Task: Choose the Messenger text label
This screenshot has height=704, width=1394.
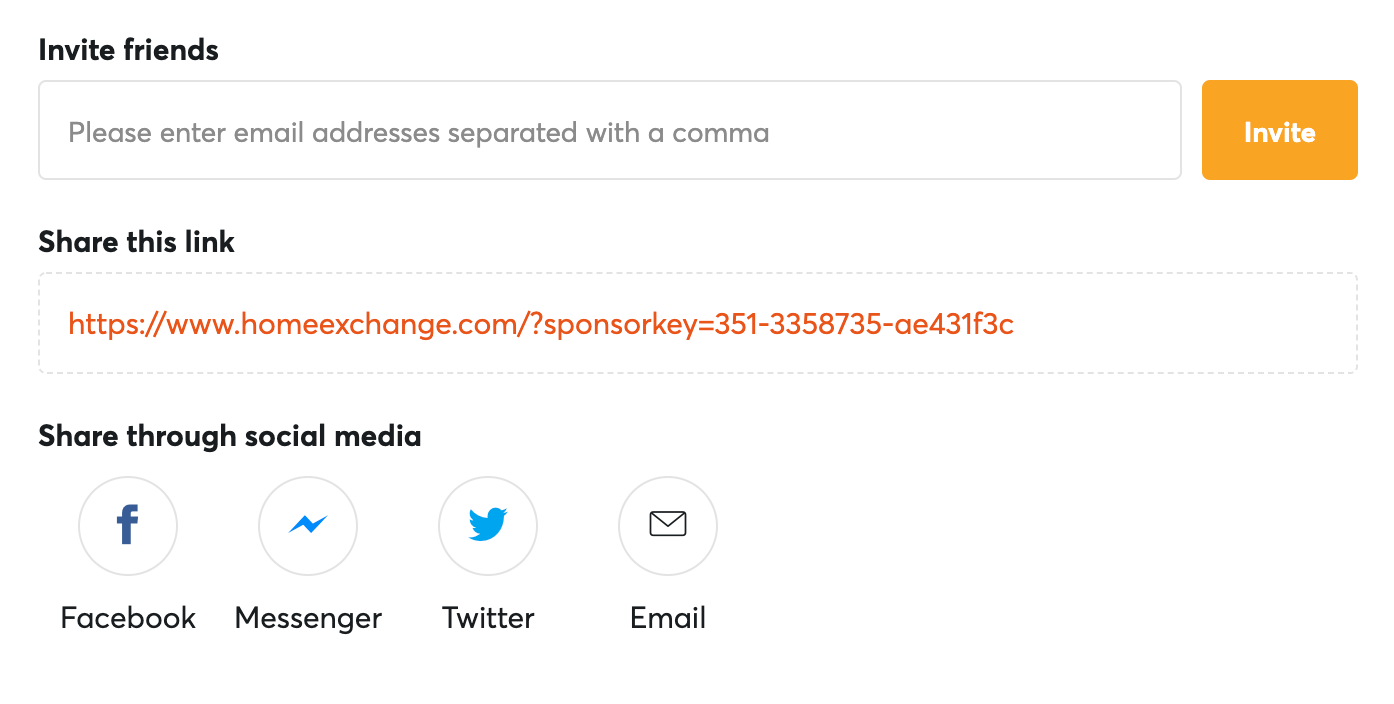Action: (308, 618)
